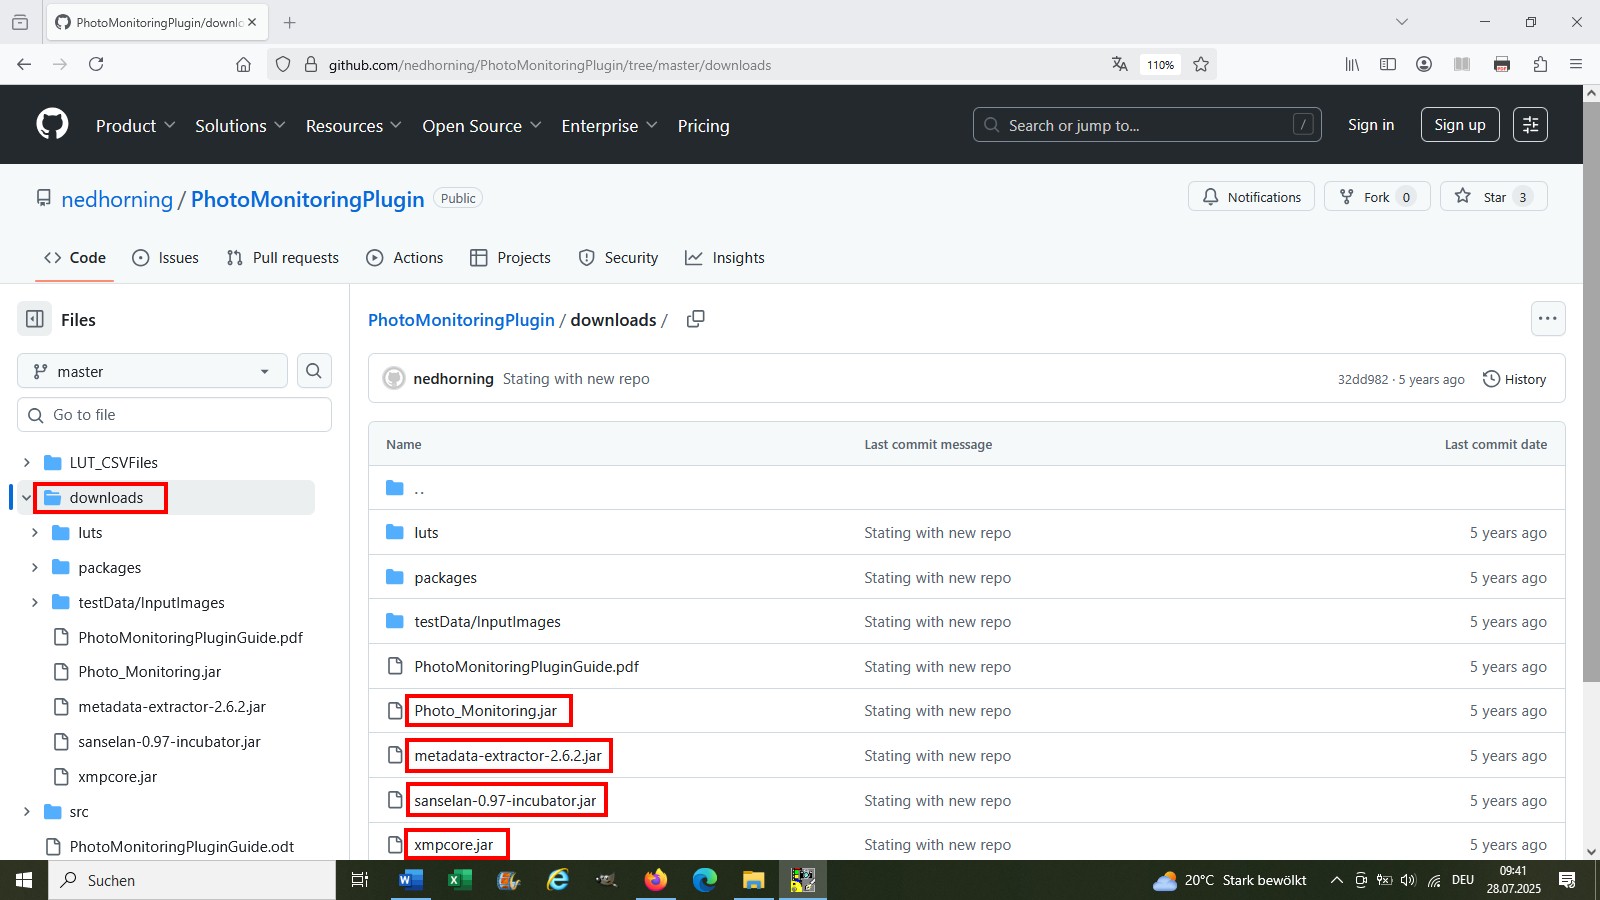Copy path icon next to downloads

[x=695, y=319]
